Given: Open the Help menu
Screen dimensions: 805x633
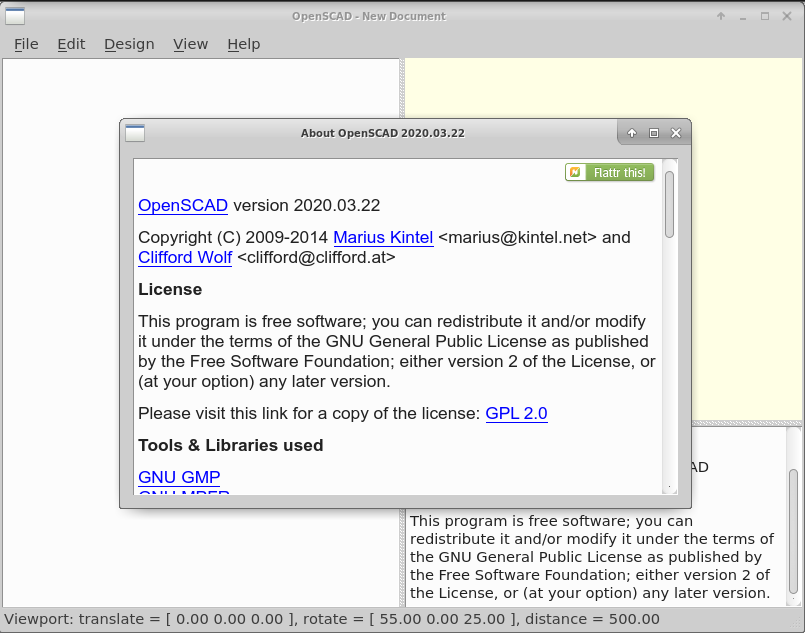Looking at the screenshot, I should (x=244, y=44).
